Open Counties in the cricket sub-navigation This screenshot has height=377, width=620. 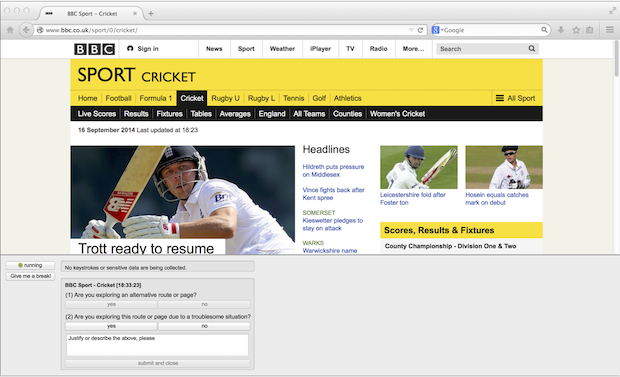(x=347, y=114)
